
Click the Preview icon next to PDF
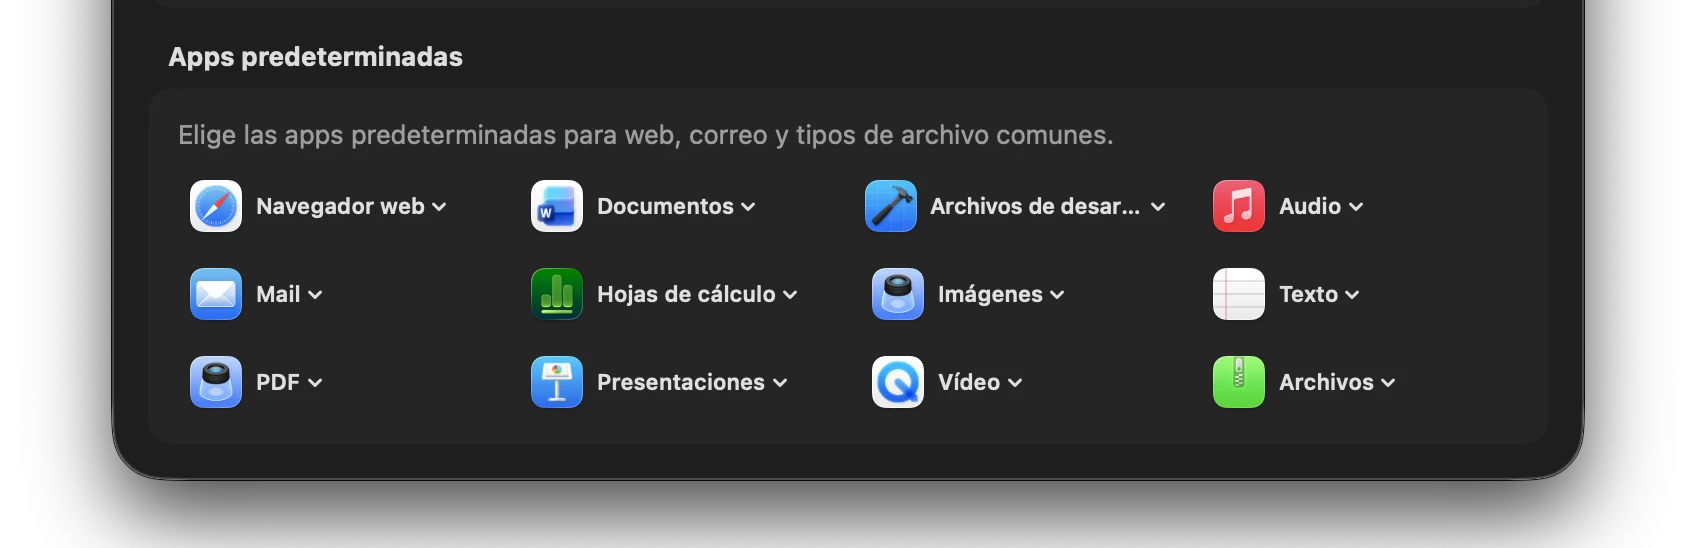tap(216, 382)
